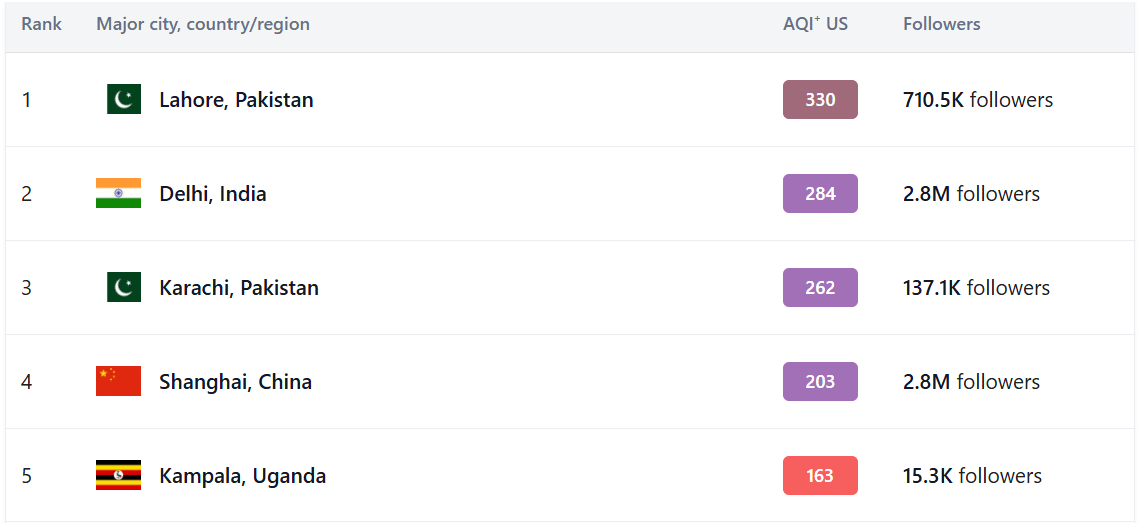
Task: Click the 330 AQI badge
Action: click(820, 99)
